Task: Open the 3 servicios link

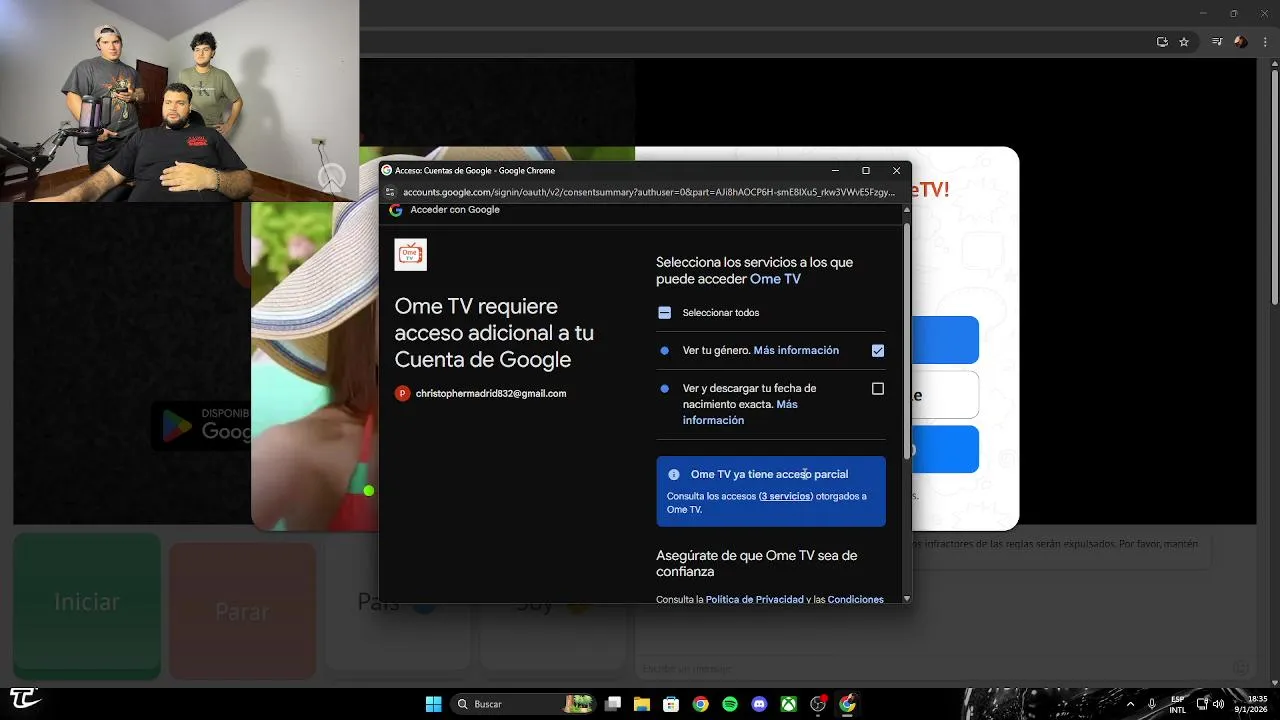Action: coord(786,496)
